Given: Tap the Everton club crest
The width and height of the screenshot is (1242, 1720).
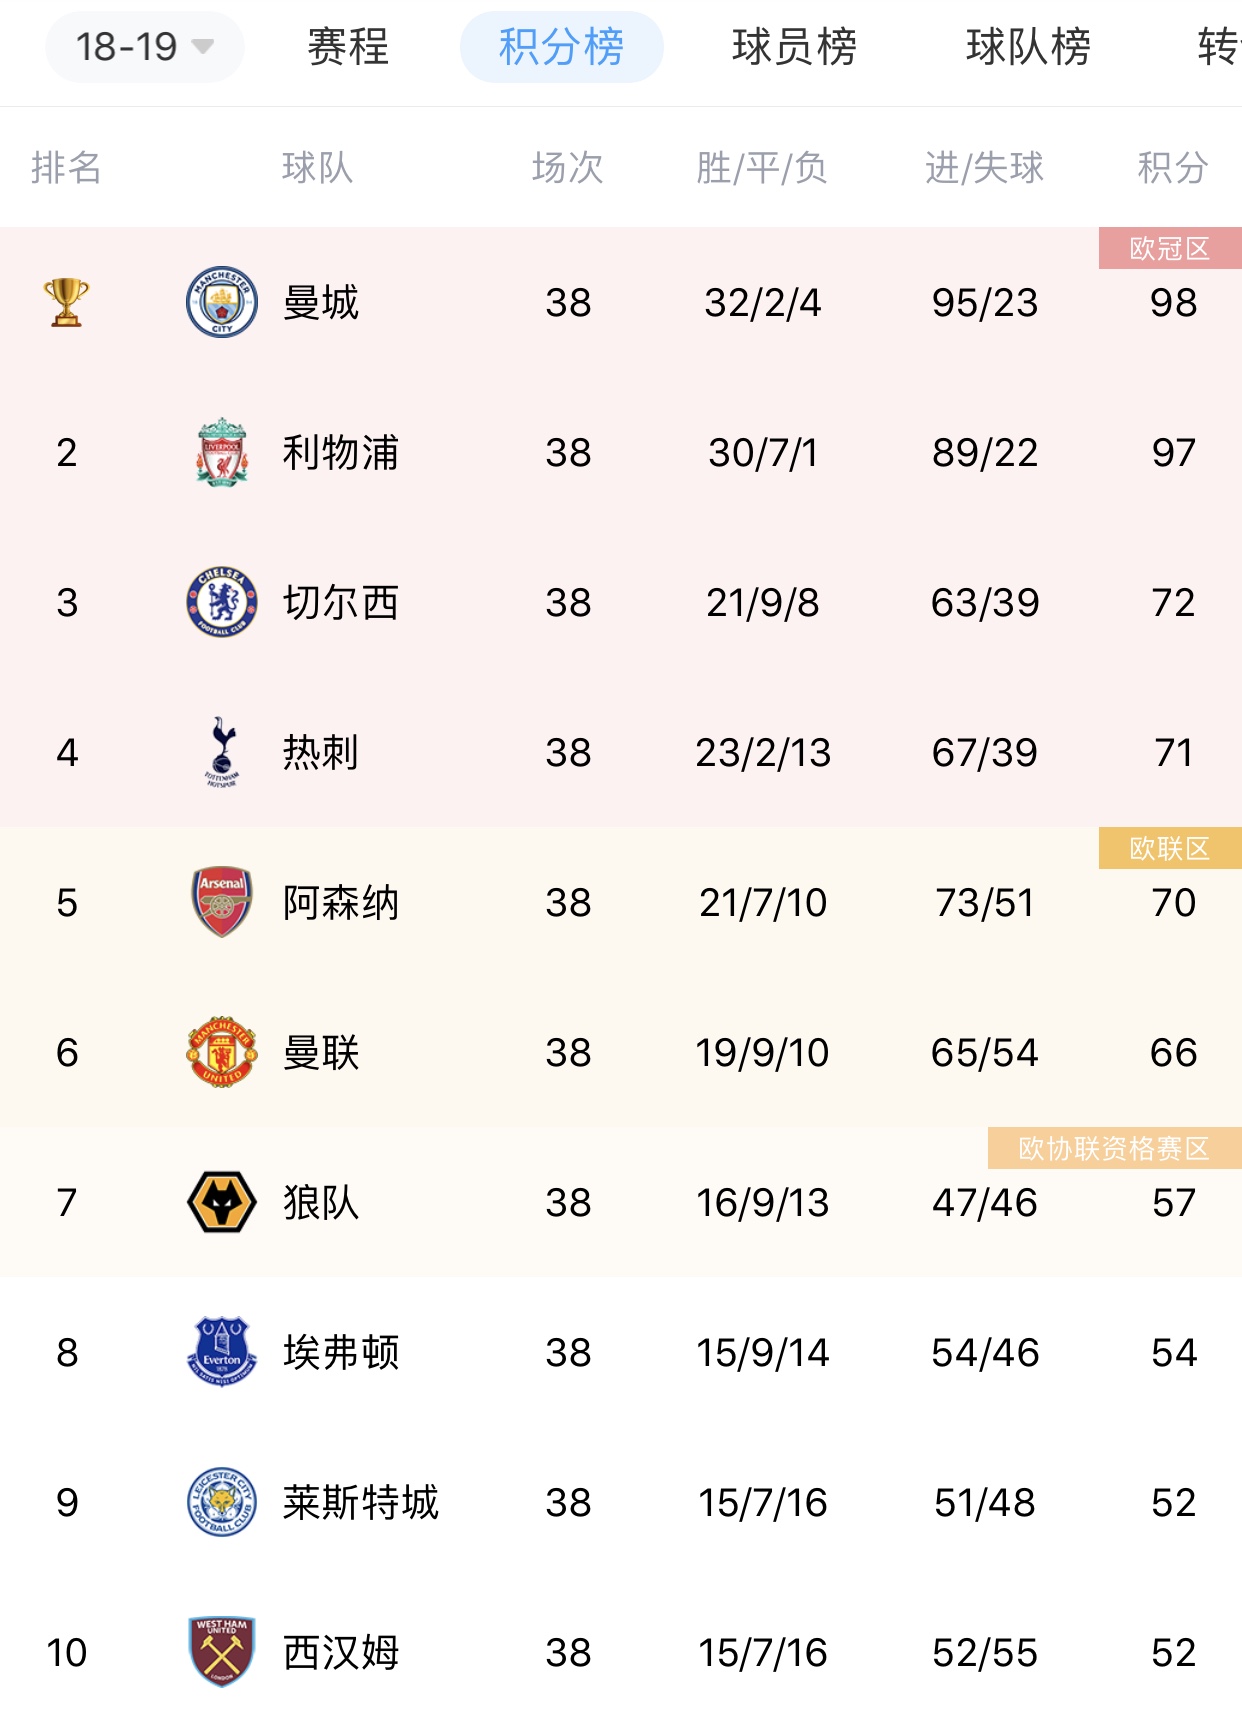Looking at the screenshot, I should [x=222, y=1352].
